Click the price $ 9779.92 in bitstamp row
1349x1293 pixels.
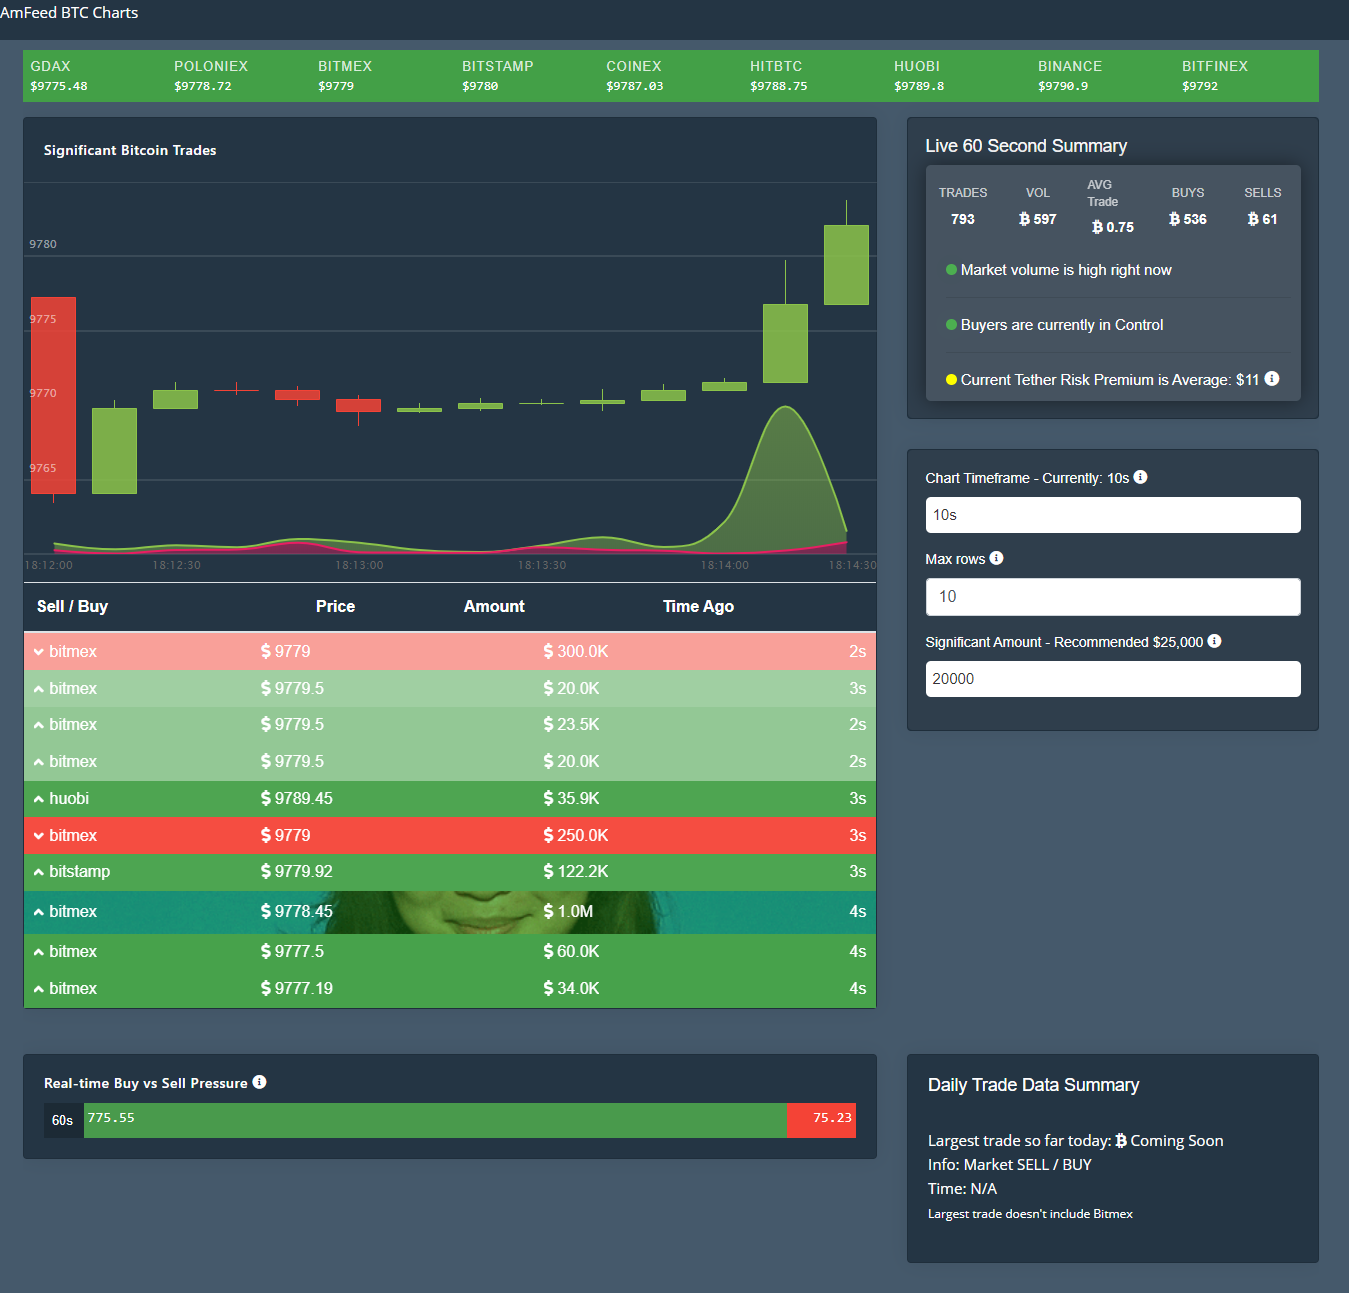[297, 871]
